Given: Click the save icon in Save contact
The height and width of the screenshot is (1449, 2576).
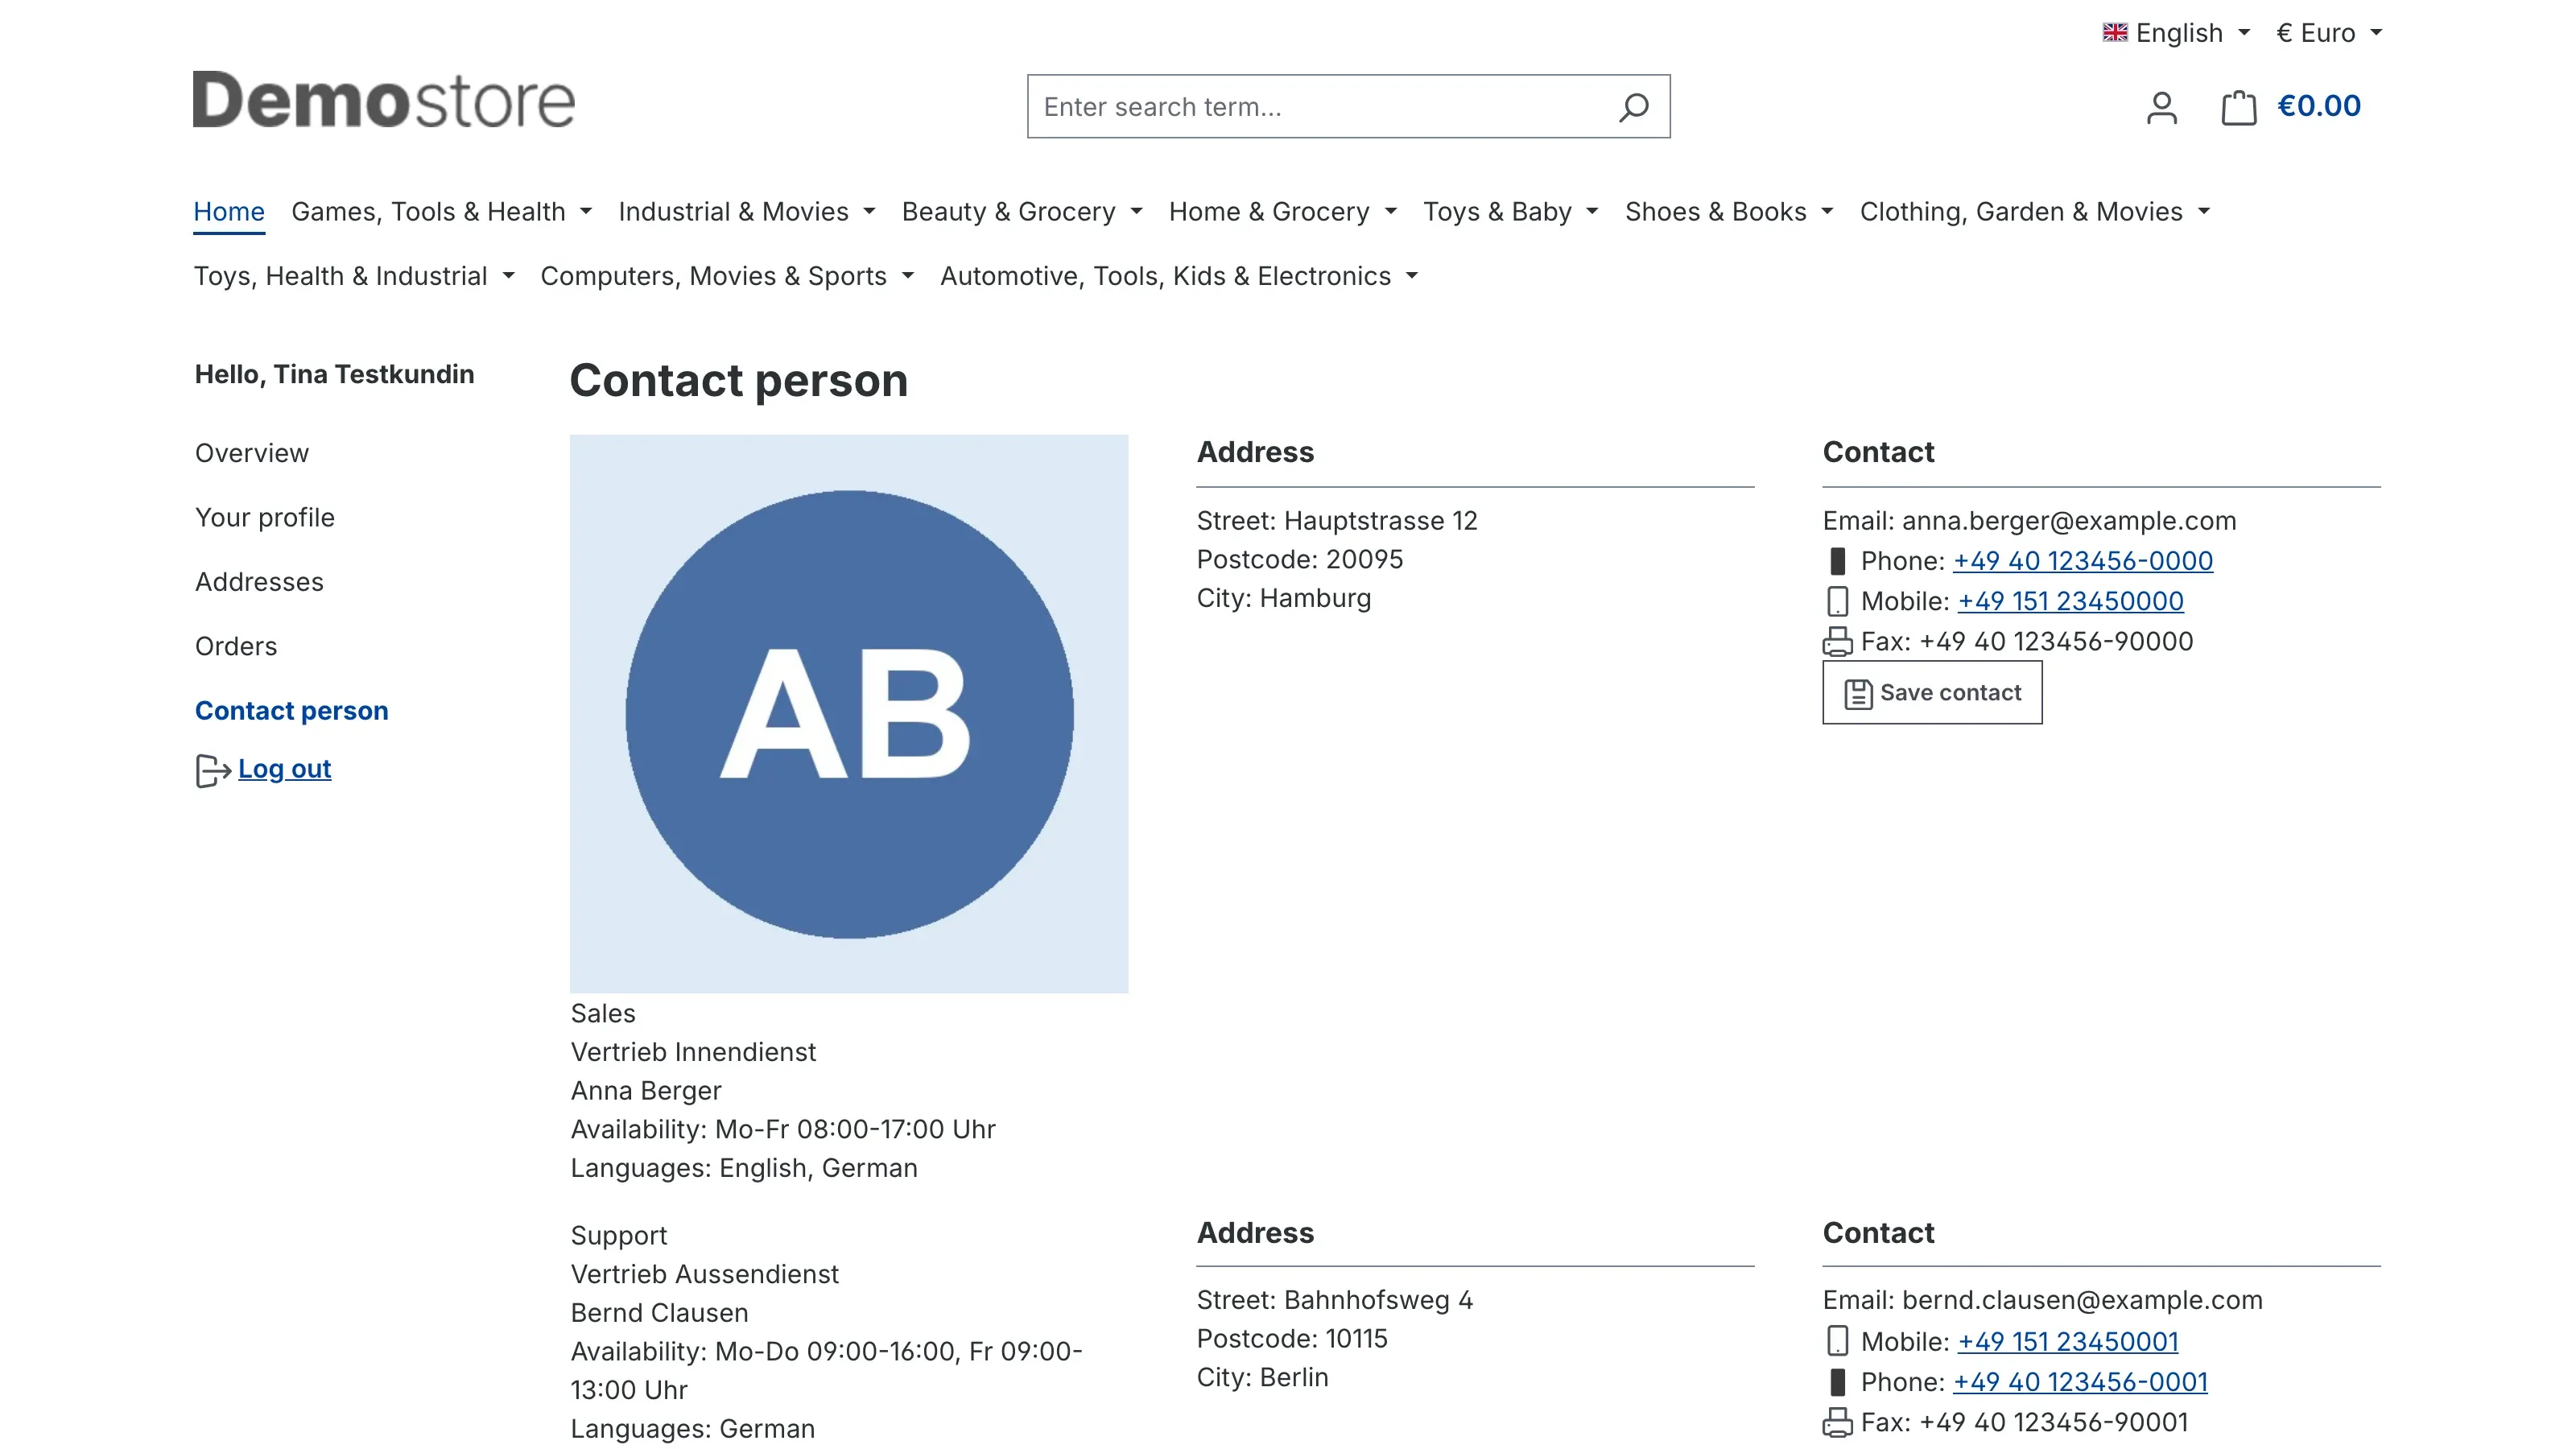Looking at the screenshot, I should pos(1857,693).
